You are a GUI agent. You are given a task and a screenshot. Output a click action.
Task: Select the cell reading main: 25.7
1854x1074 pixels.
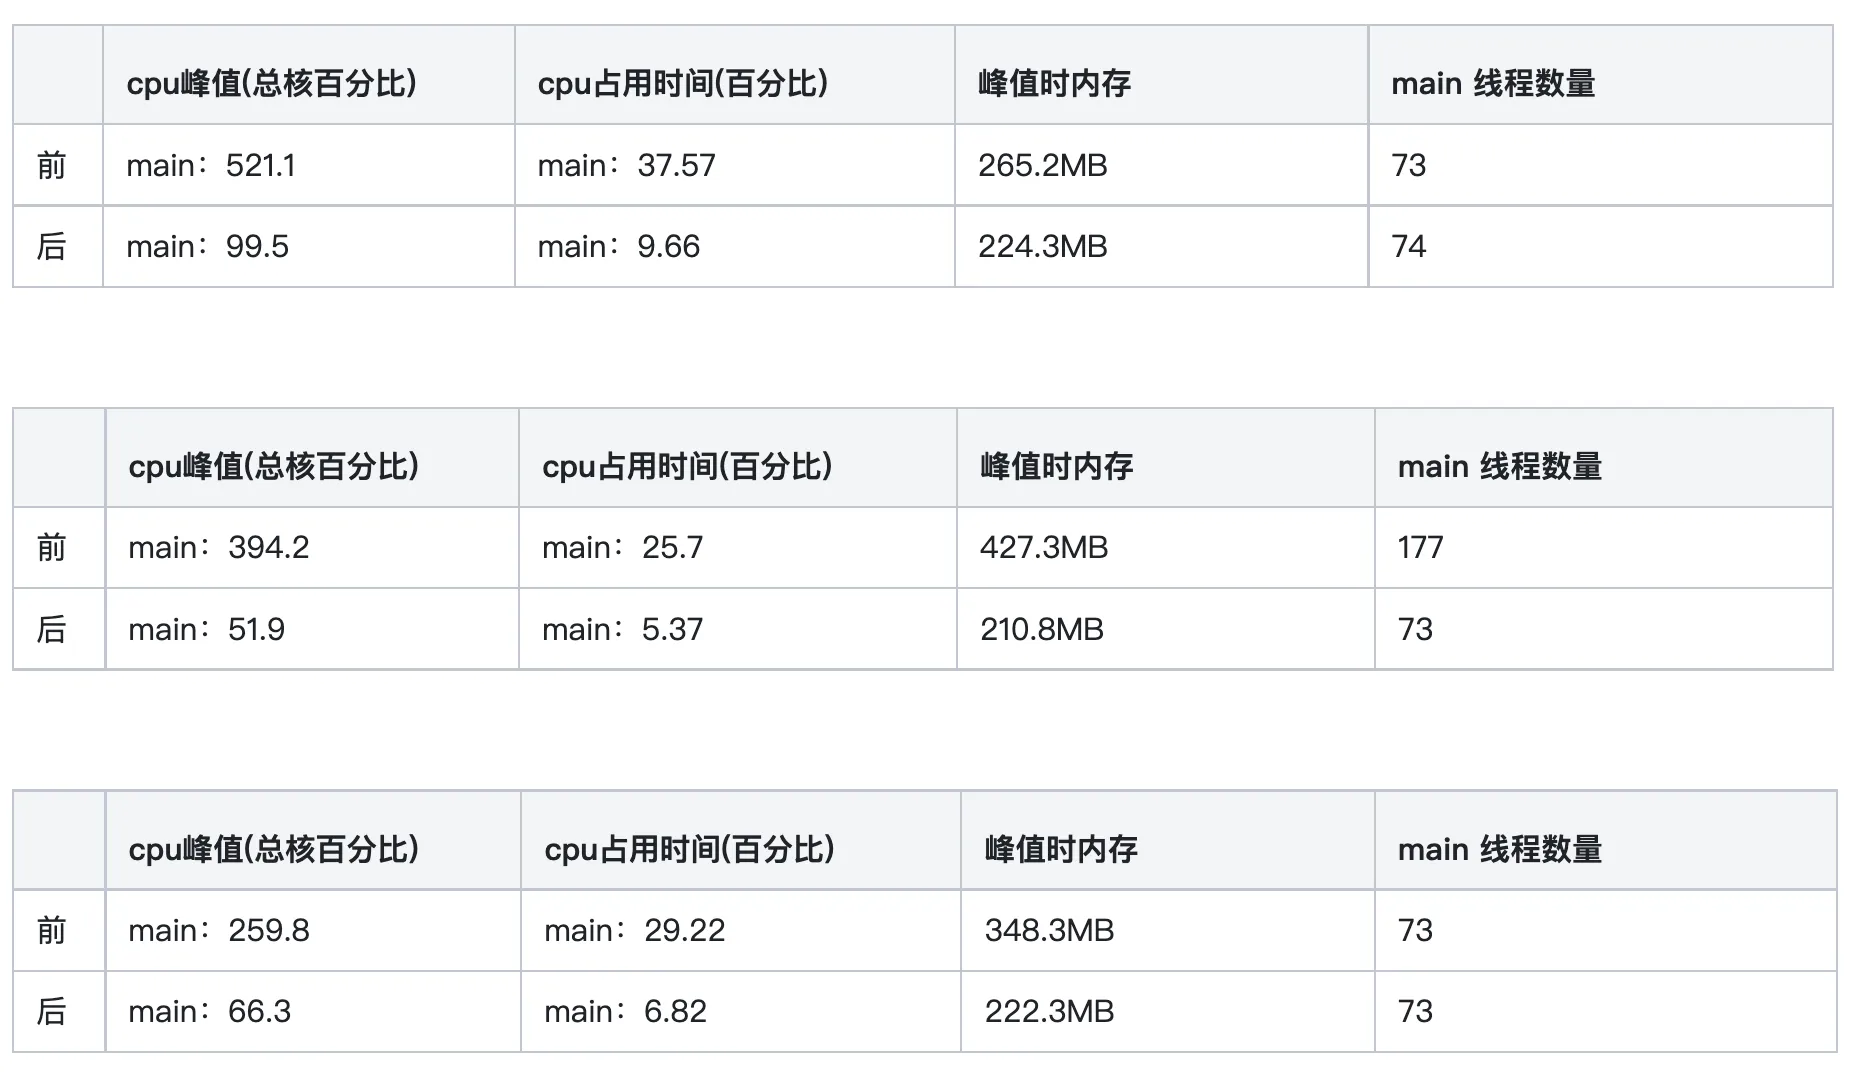(x=622, y=547)
